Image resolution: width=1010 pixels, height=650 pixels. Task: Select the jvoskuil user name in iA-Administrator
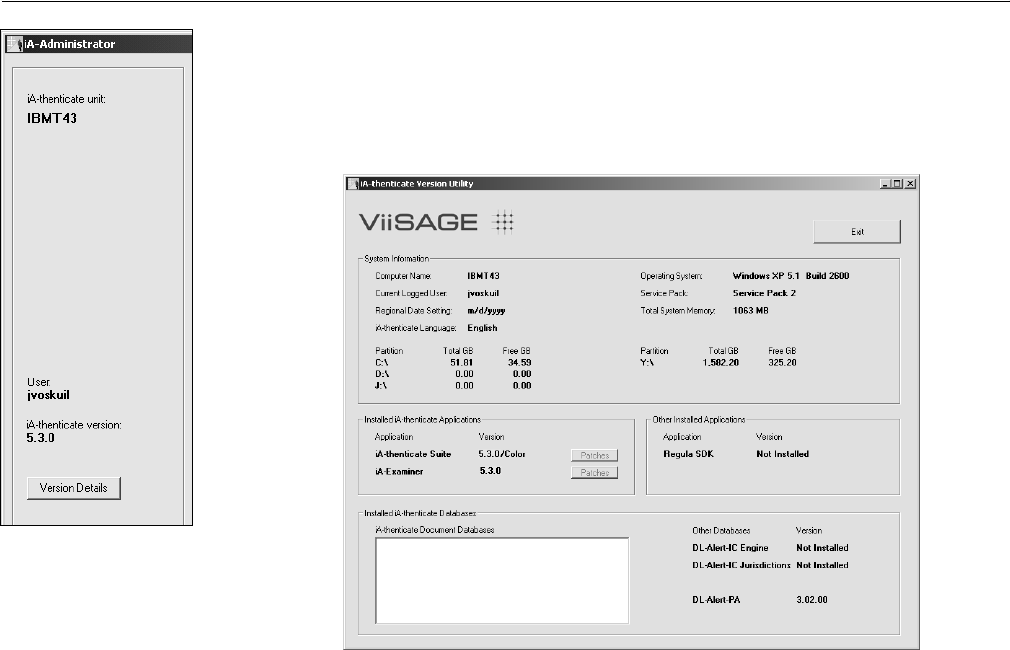[x=48, y=395]
